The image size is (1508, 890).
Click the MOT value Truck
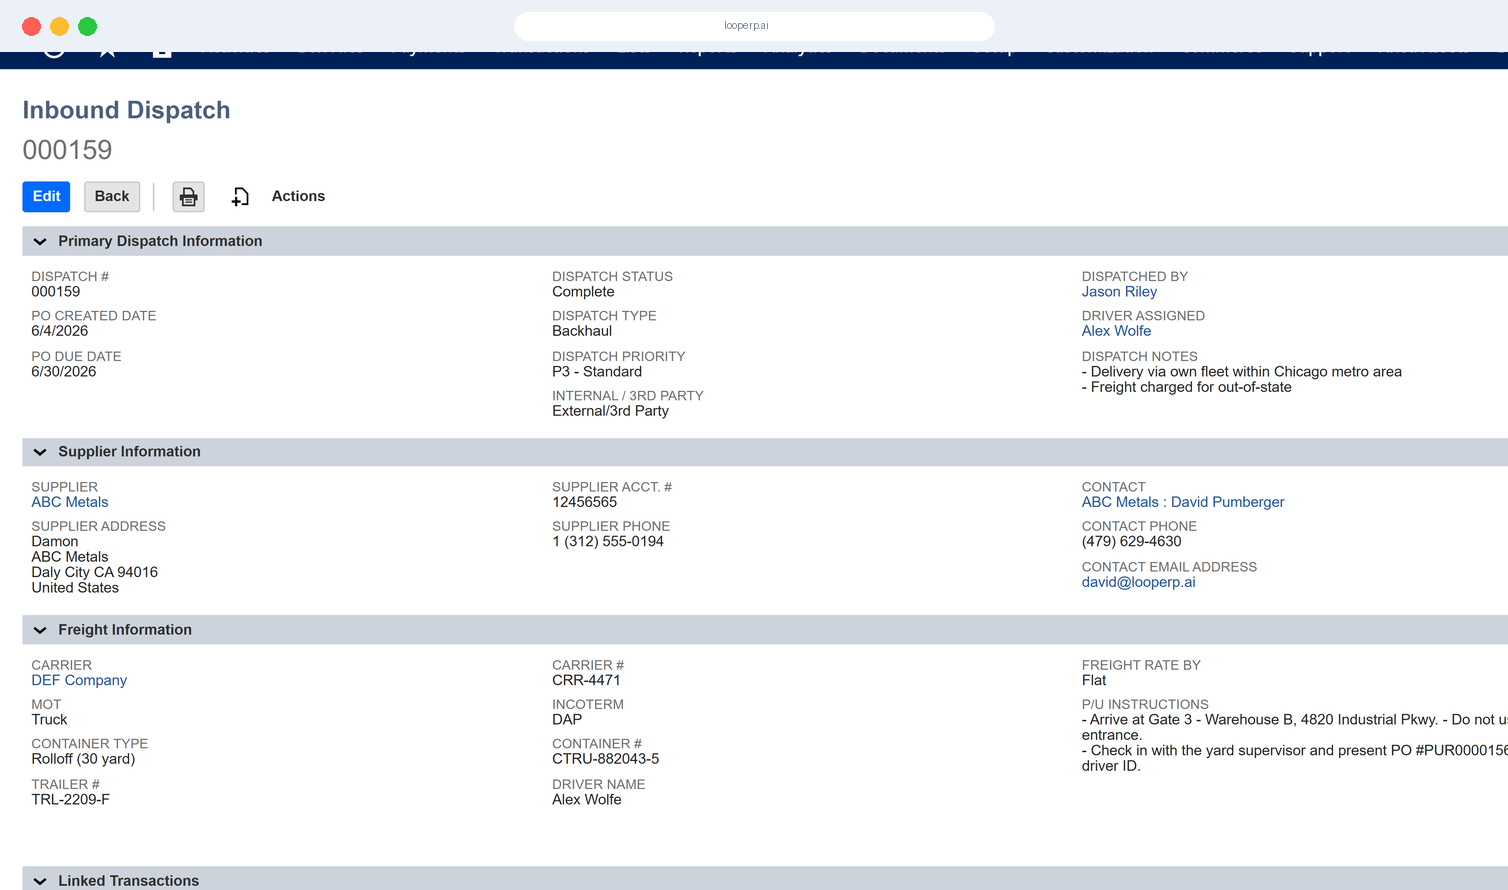(x=49, y=720)
